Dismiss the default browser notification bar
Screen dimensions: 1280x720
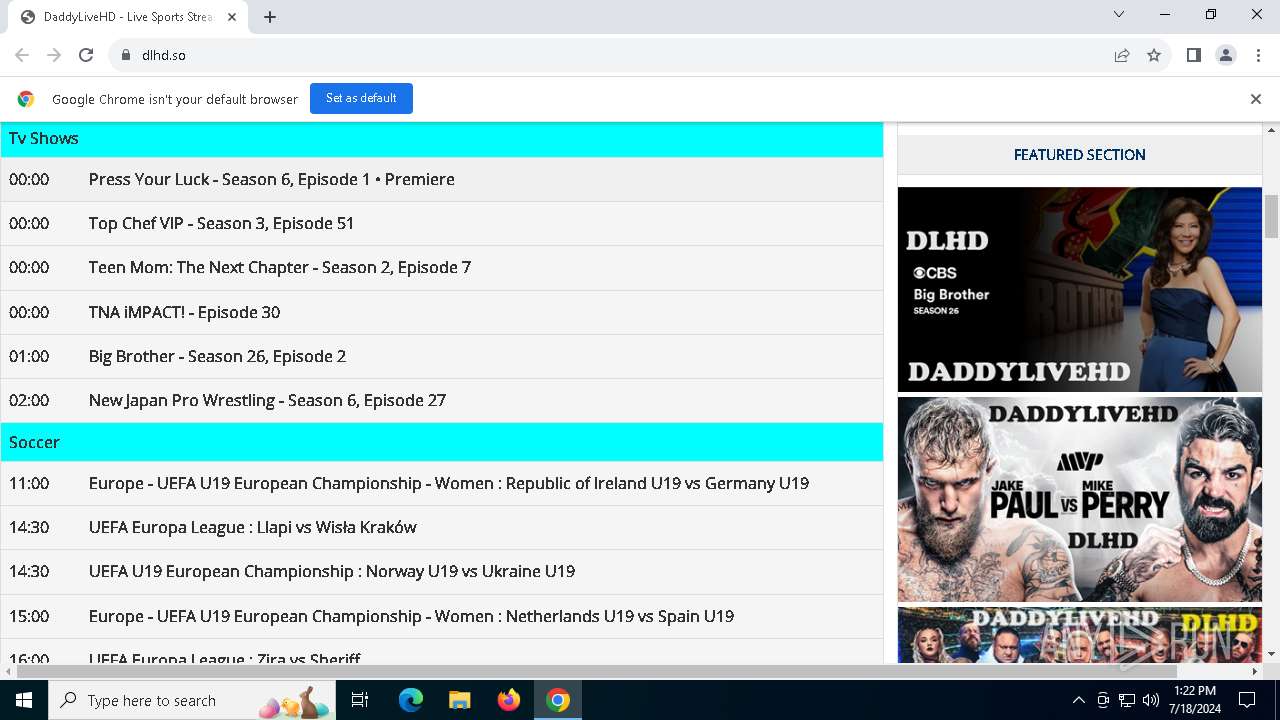coord(1256,99)
